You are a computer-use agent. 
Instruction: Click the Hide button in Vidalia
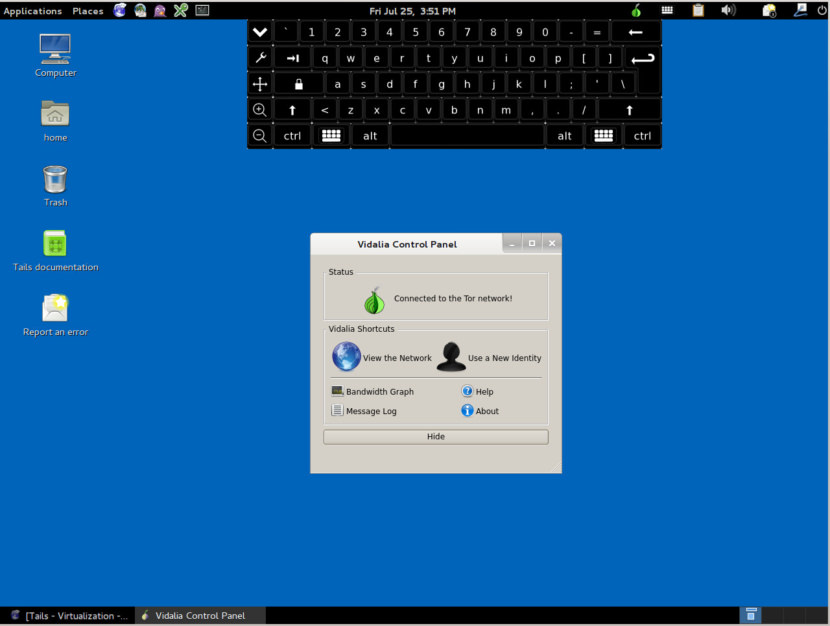436,437
